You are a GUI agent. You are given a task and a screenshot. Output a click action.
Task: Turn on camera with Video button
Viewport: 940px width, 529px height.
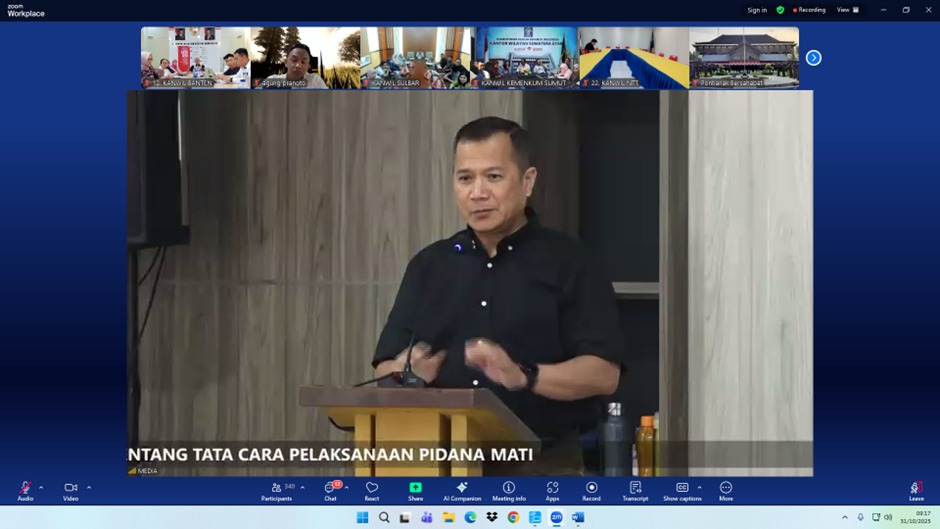tap(70, 490)
